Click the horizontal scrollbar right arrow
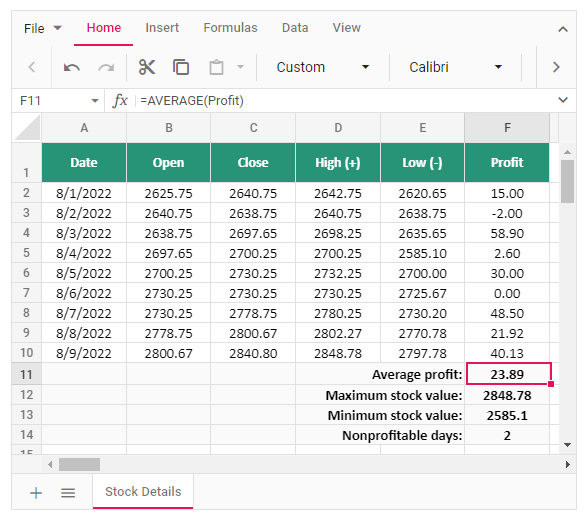The width and height of the screenshot is (586, 519). click(568, 464)
